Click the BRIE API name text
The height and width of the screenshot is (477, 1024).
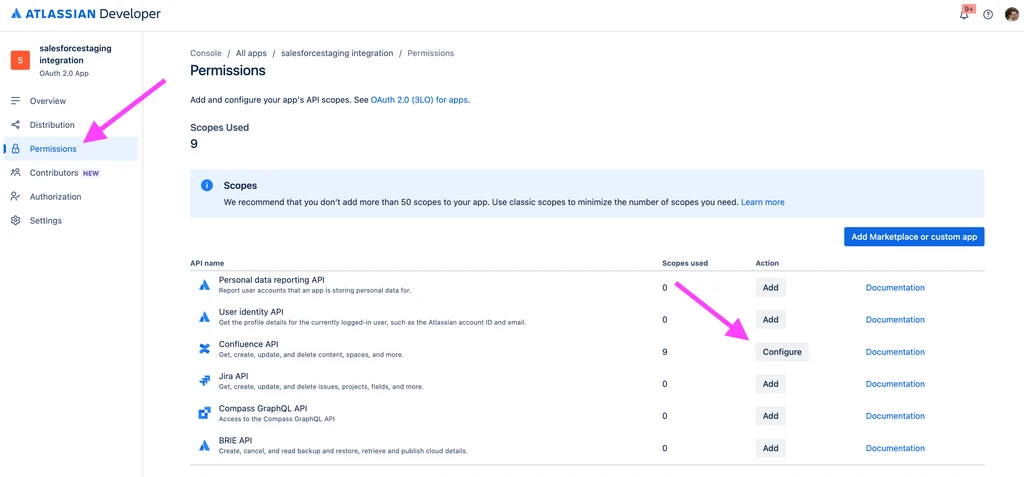coord(235,440)
